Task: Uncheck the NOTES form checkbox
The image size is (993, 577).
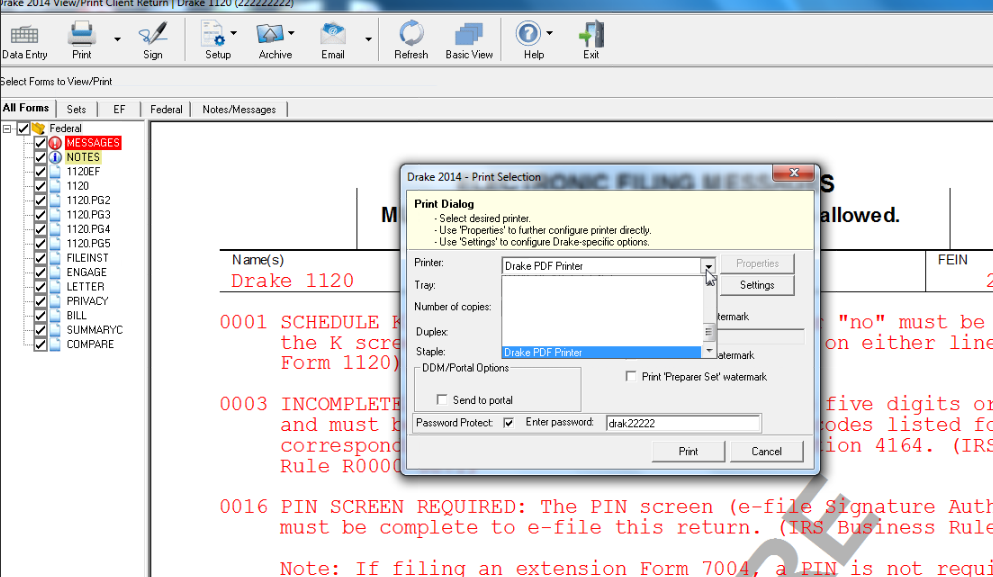Action: [40, 157]
